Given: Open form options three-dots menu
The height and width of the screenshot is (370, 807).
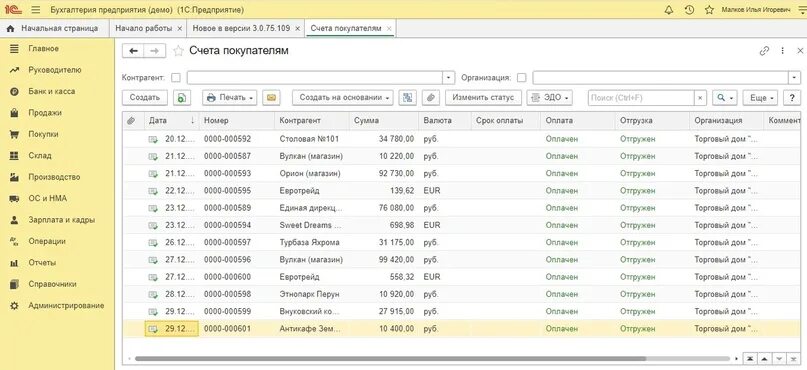Looking at the screenshot, I should (x=782, y=50).
